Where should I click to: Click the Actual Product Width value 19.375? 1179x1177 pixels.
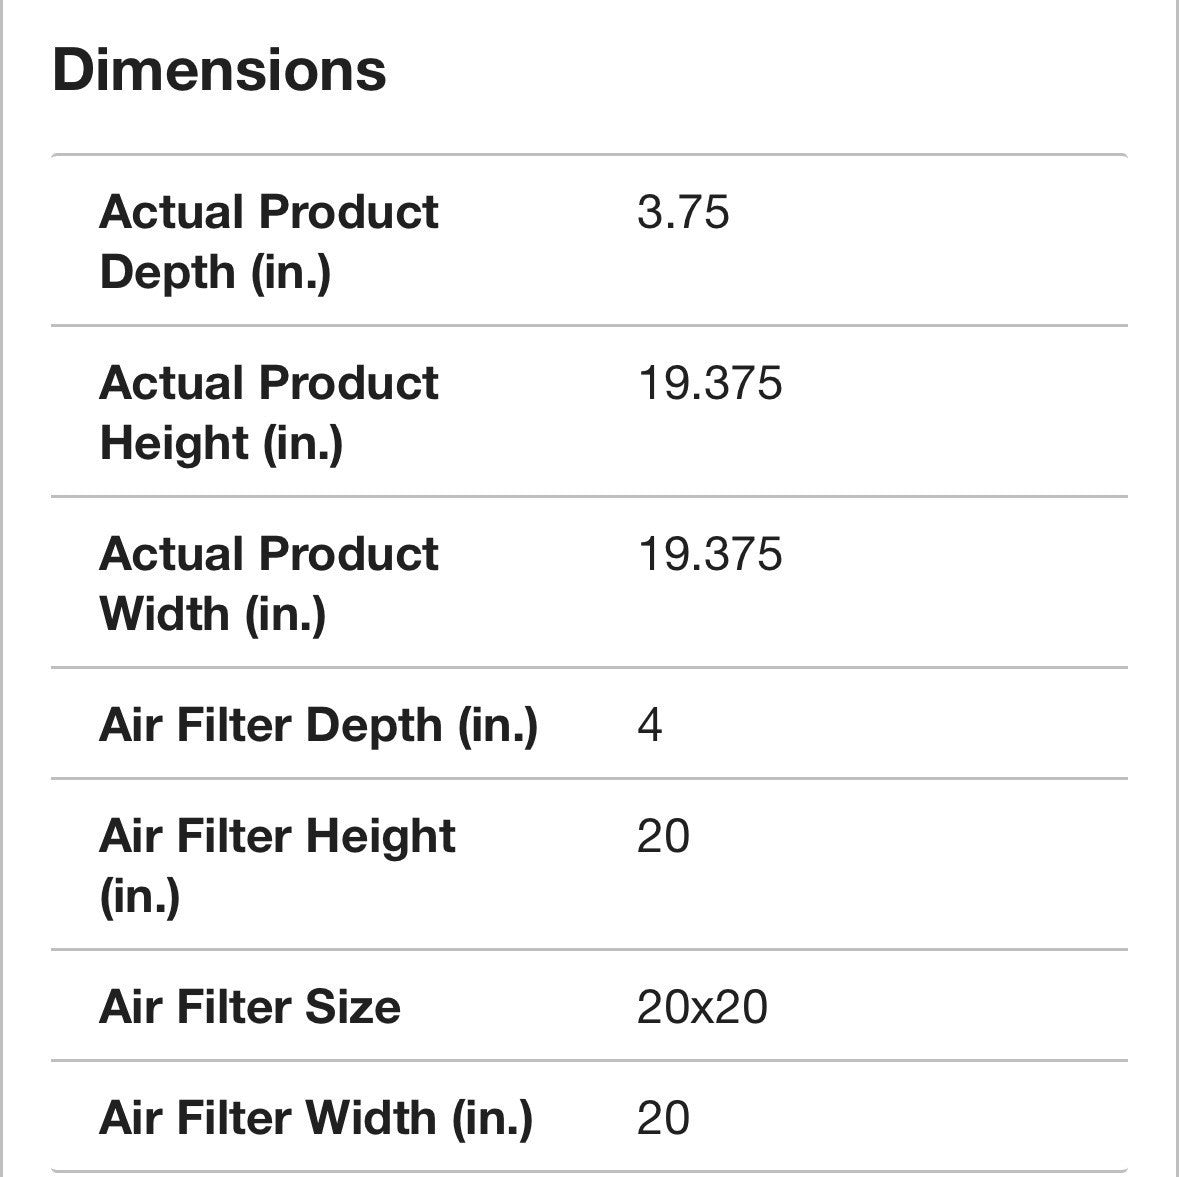pyautogui.click(x=709, y=554)
